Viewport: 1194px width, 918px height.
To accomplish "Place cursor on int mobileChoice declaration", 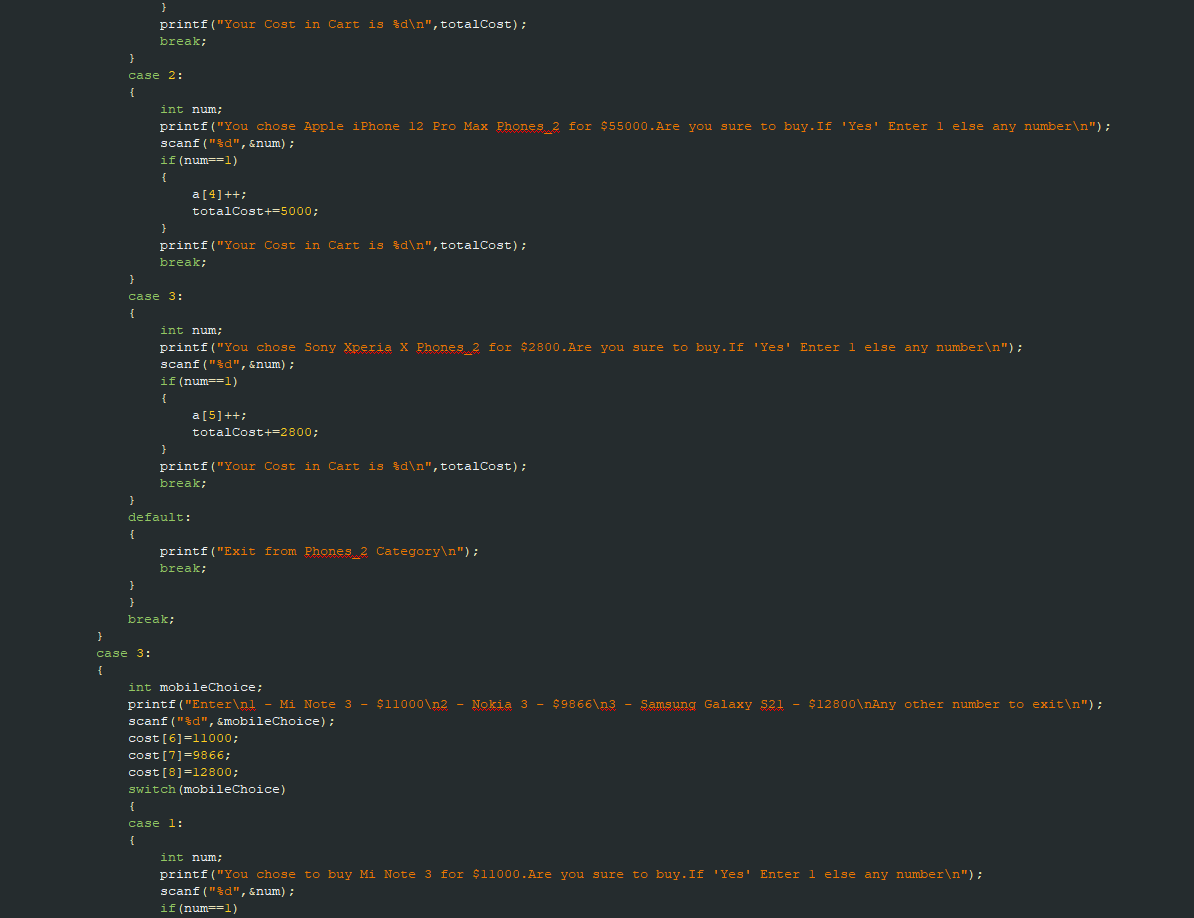I will point(195,687).
